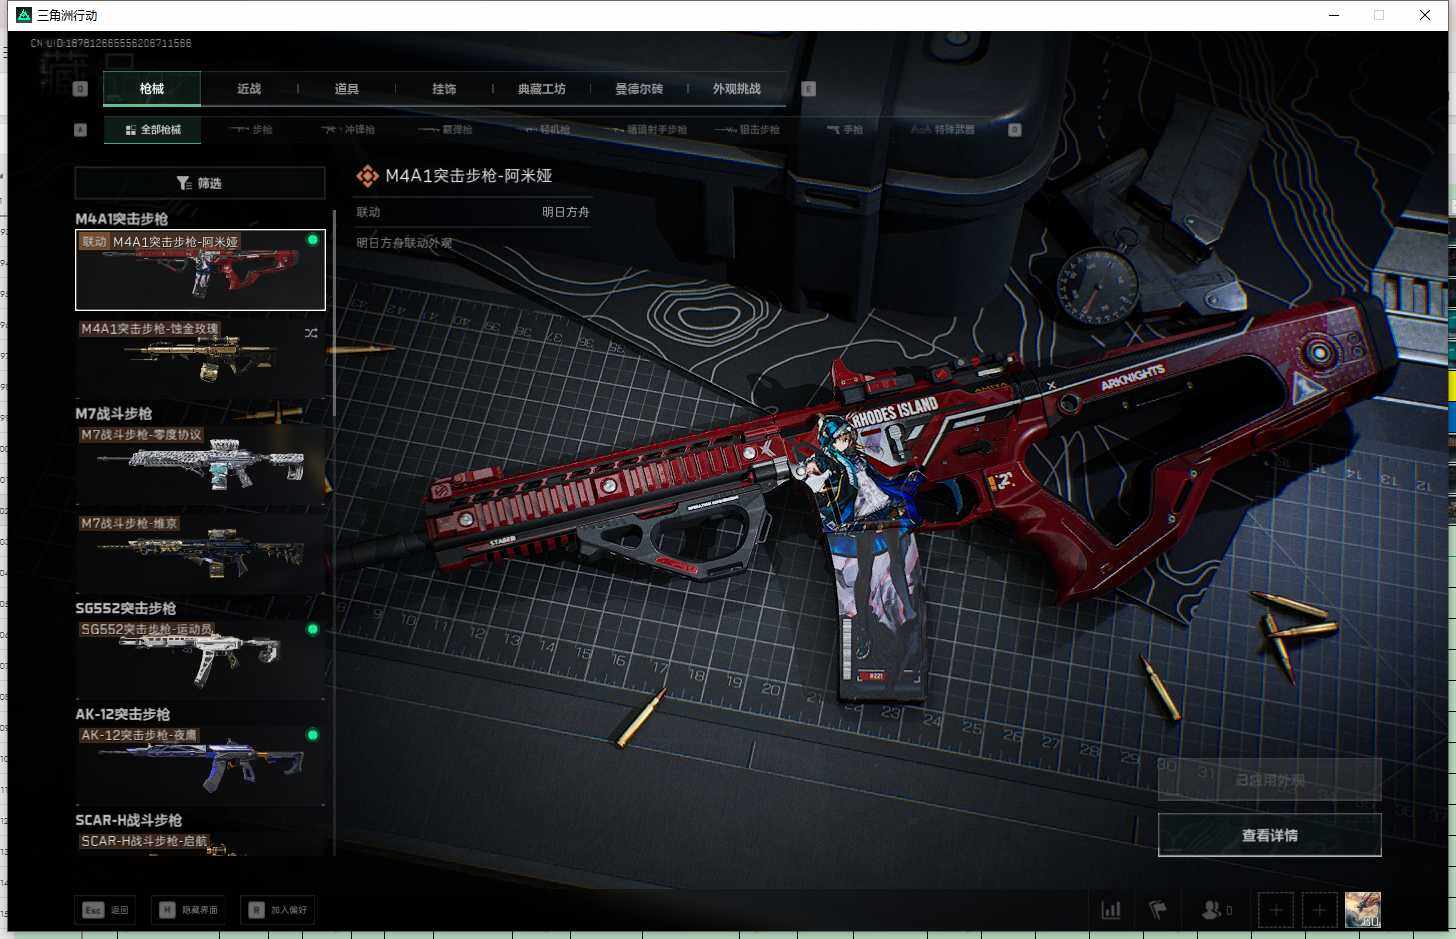Screen dimensions: 1456x939
Task: Filter weapons by 精确射手步枪 (marksman rifles)
Action: click(x=649, y=130)
